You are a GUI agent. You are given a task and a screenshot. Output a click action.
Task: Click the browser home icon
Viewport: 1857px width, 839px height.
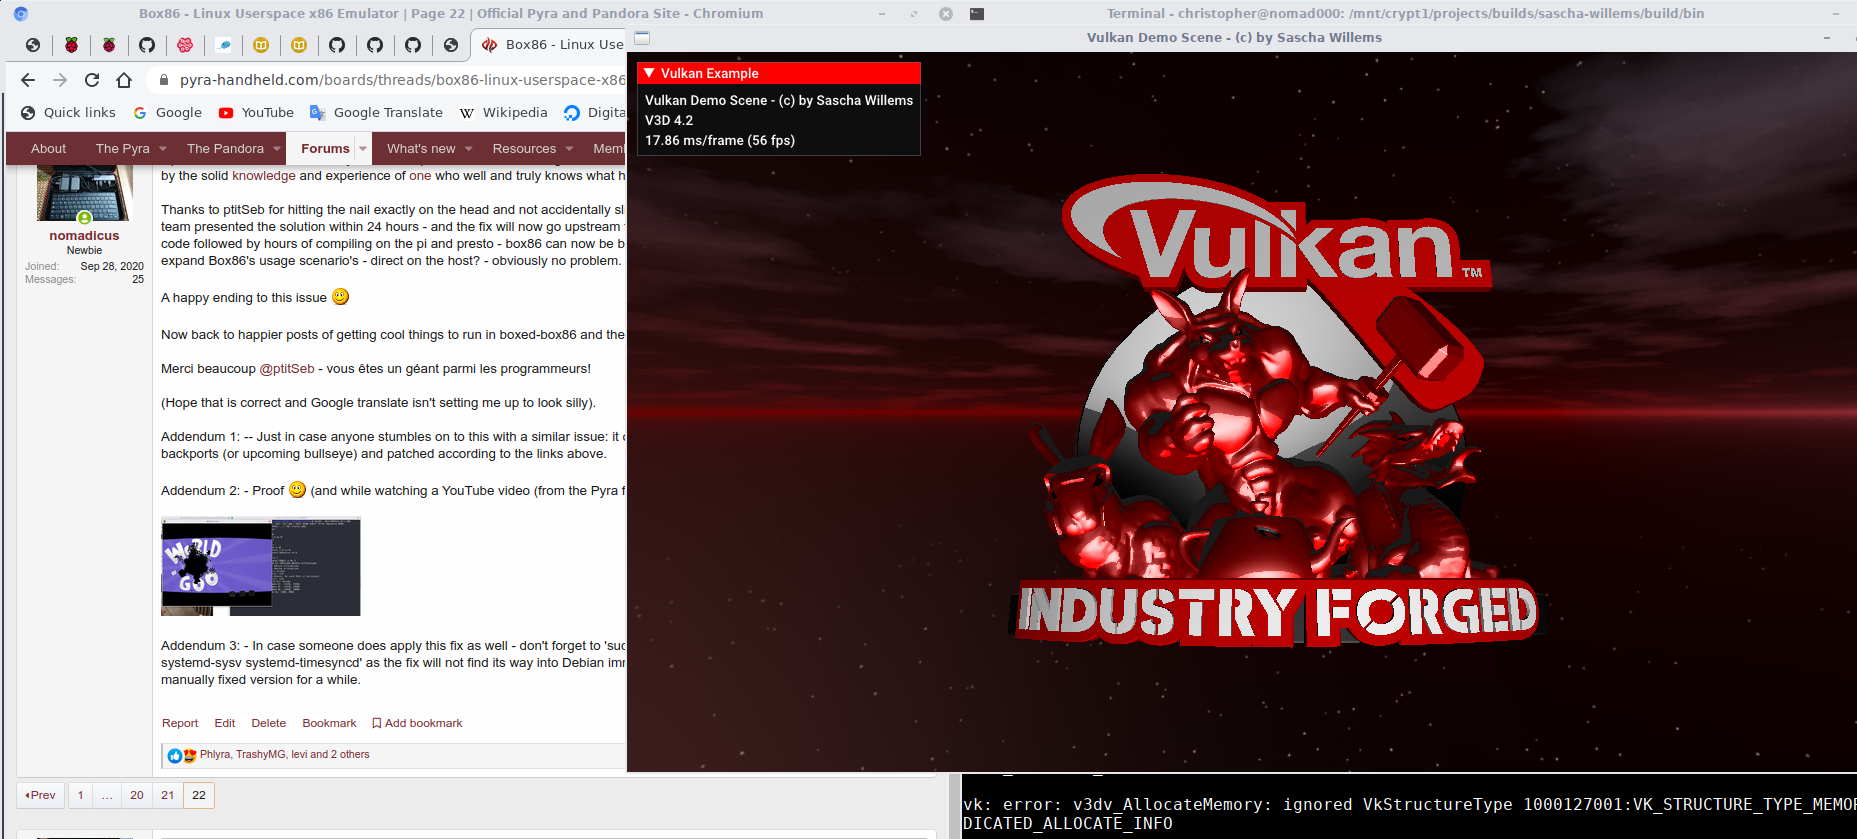click(124, 80)
